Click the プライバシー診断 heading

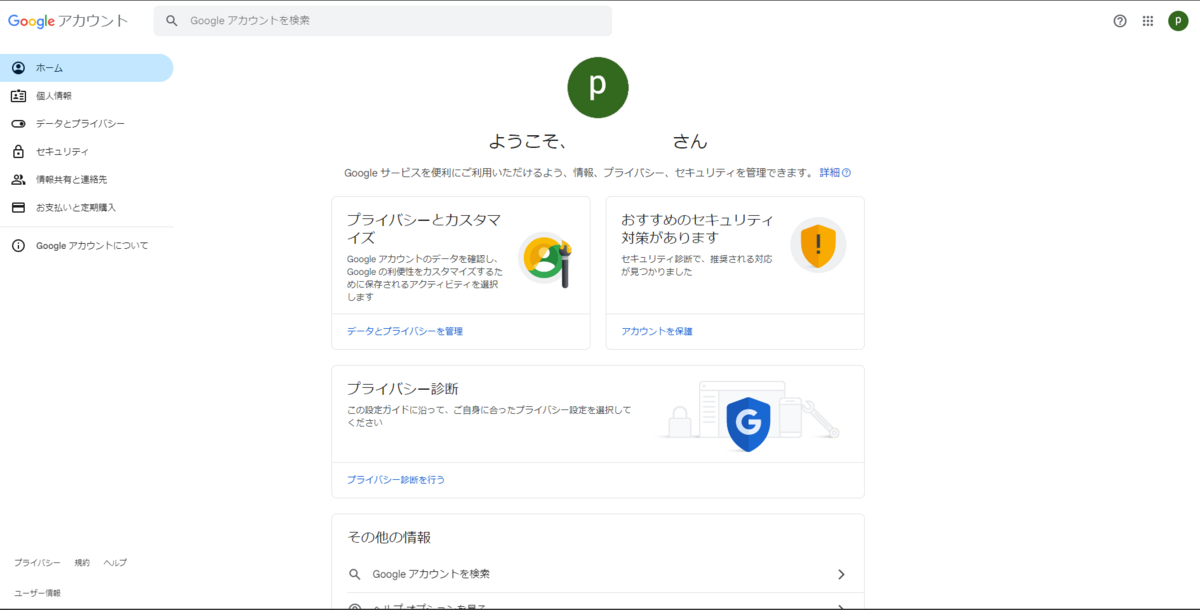pyautogui.click(x=403, y=389)
